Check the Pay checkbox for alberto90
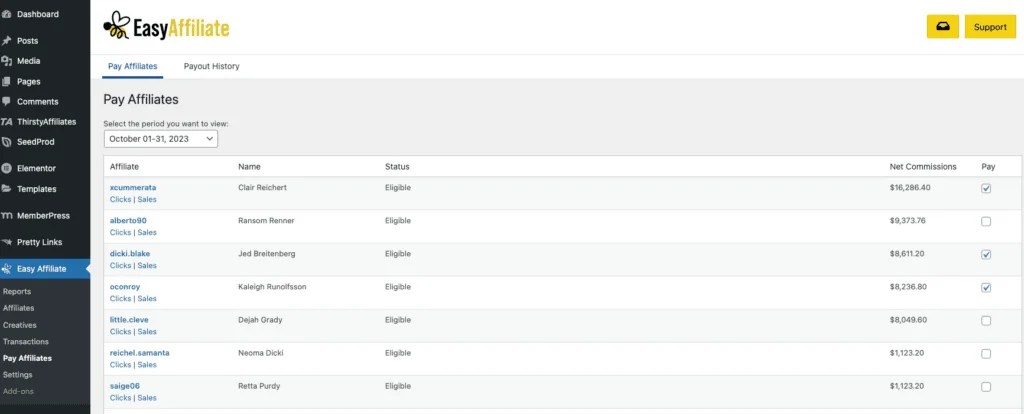1024x414 pixels. 986,221
